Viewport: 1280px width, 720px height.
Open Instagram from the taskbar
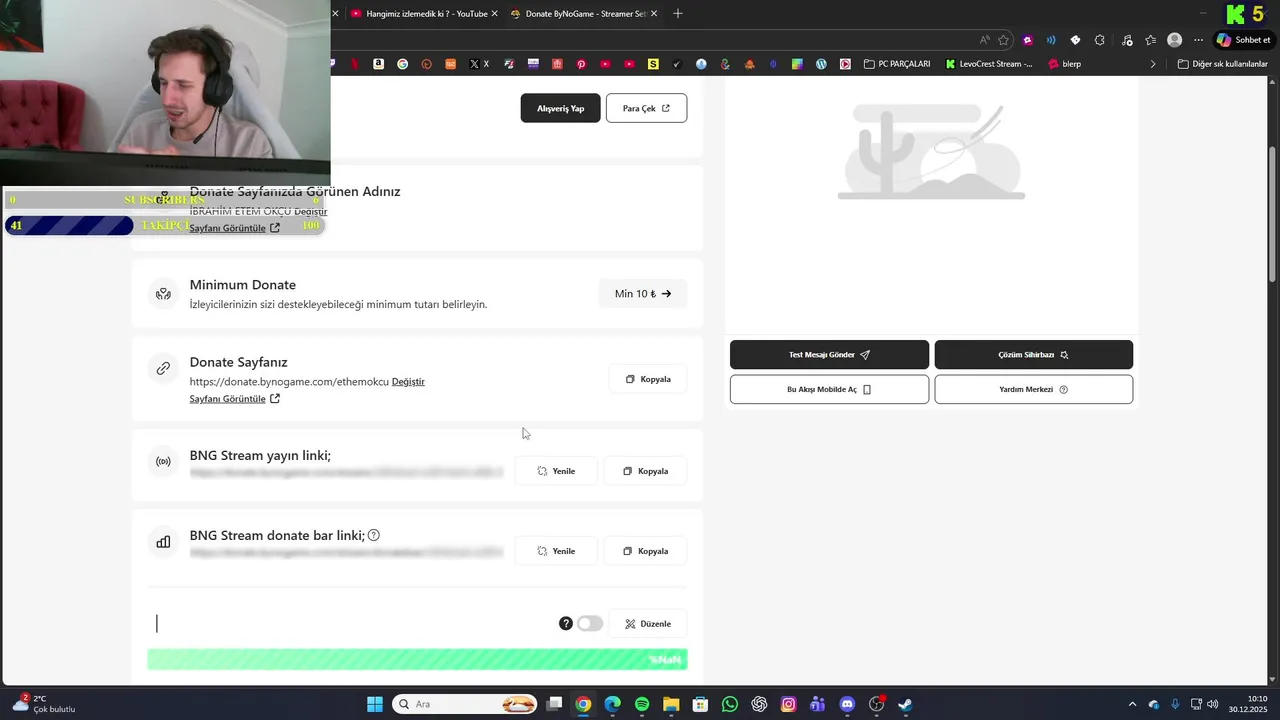click(788, 704)
